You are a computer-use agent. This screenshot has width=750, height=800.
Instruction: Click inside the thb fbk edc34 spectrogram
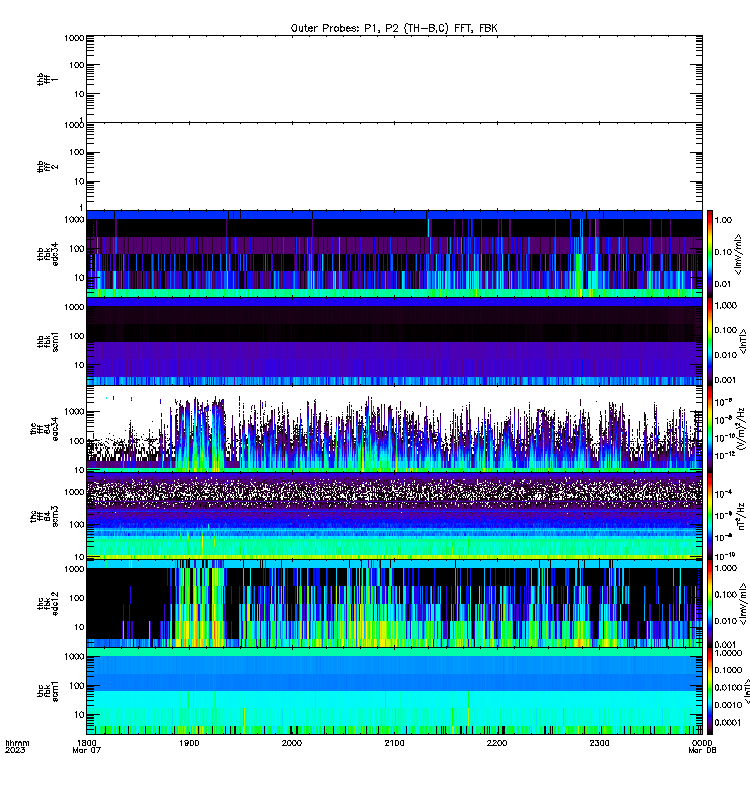pyautogui.click(x=394, y=254)
